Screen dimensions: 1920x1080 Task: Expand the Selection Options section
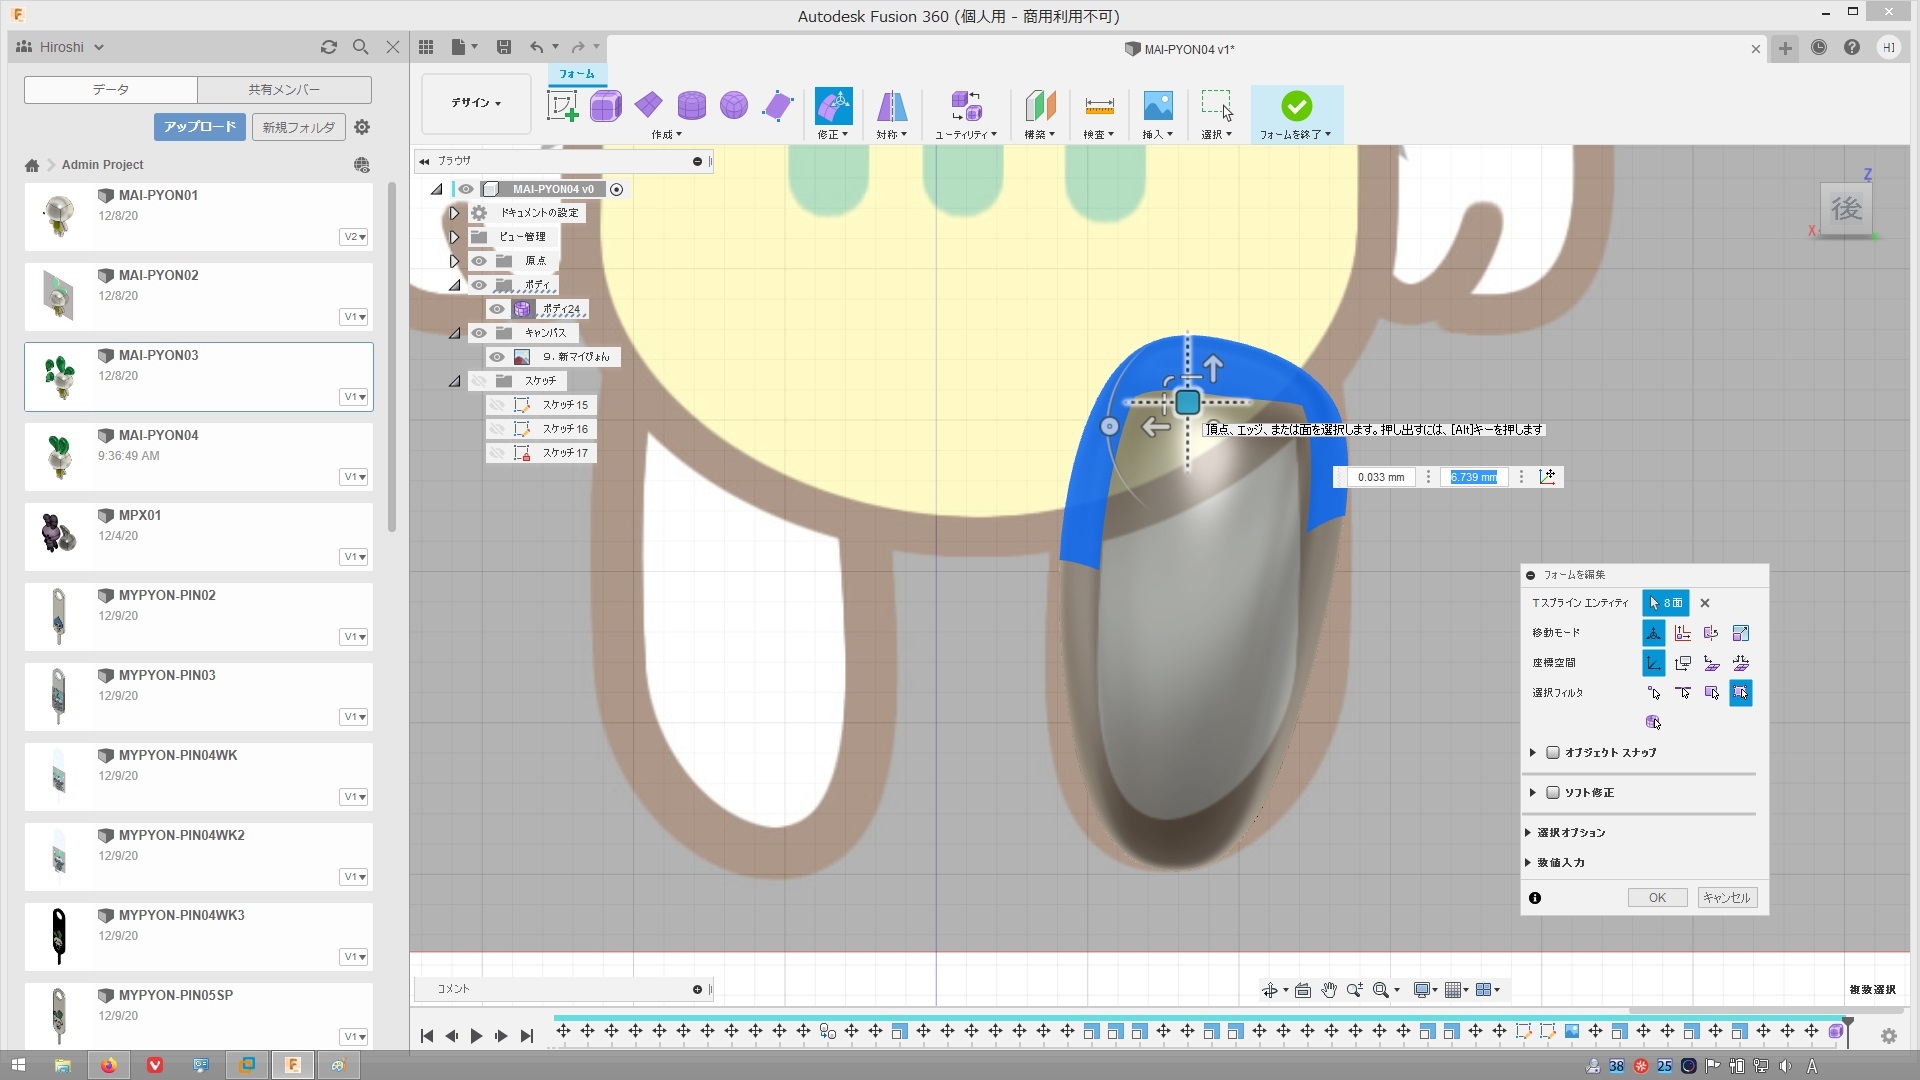tap(1571, 833)
